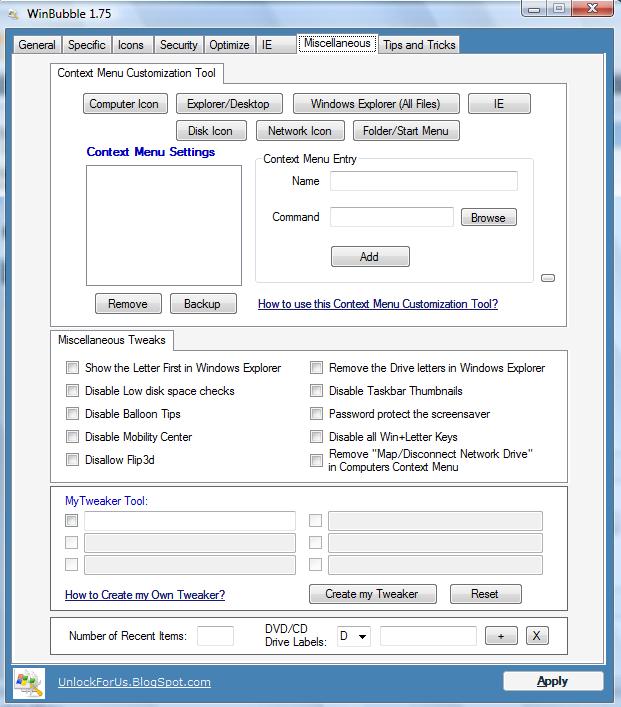
Task: Select the Disk Icon button
Action: pos(211,131)
